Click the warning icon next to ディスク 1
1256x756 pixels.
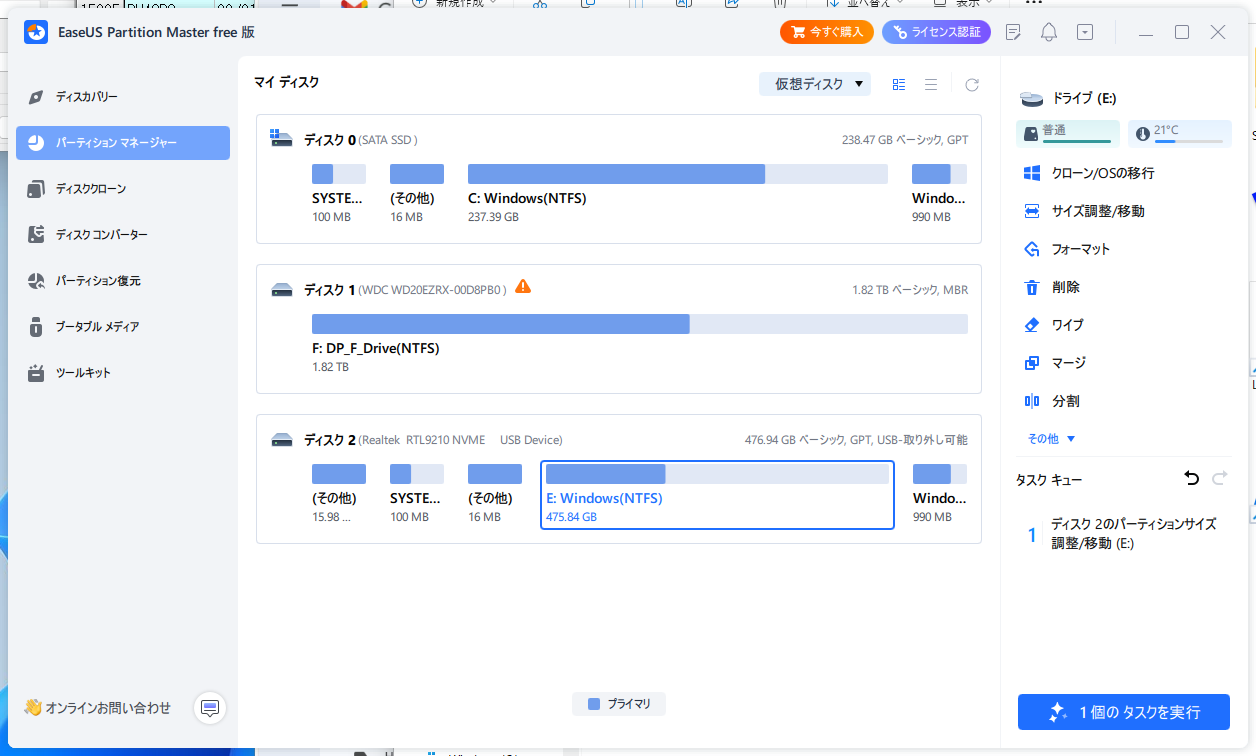[523, 287]
